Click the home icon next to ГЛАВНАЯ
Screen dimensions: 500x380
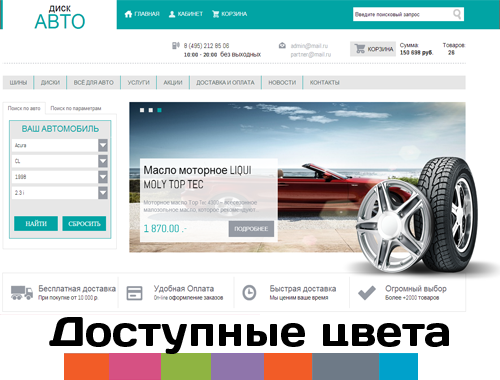(128, 14)
